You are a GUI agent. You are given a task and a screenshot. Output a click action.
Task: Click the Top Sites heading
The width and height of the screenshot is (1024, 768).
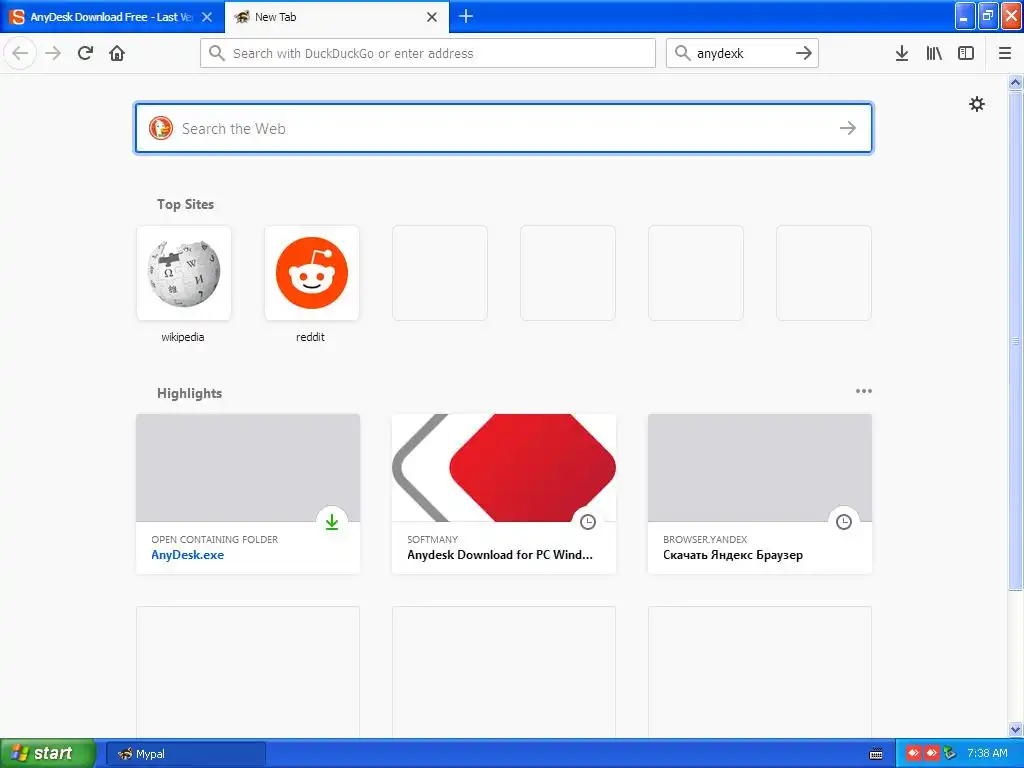[185, 204]
